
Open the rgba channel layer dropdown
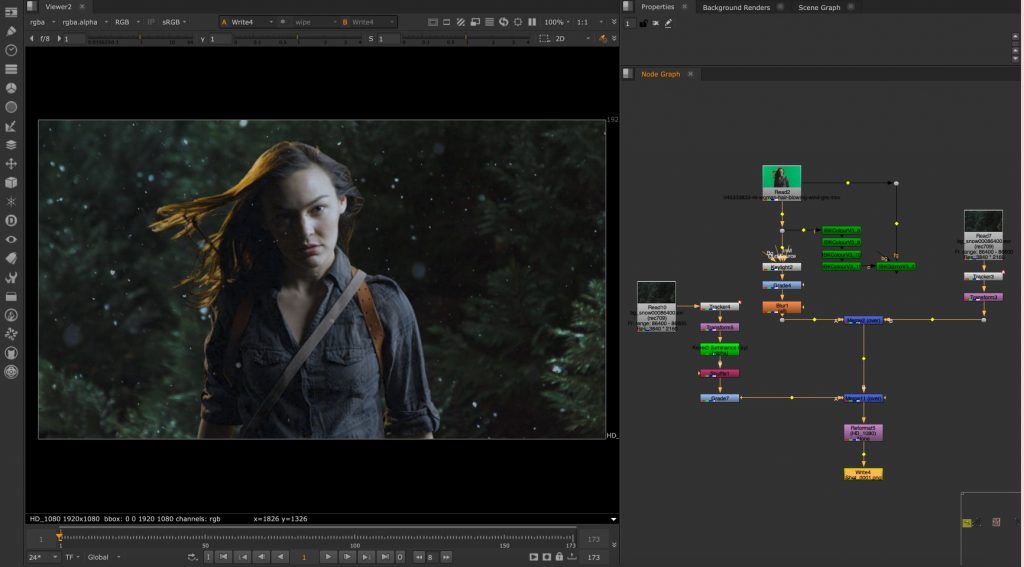click(x=42, y=22)
